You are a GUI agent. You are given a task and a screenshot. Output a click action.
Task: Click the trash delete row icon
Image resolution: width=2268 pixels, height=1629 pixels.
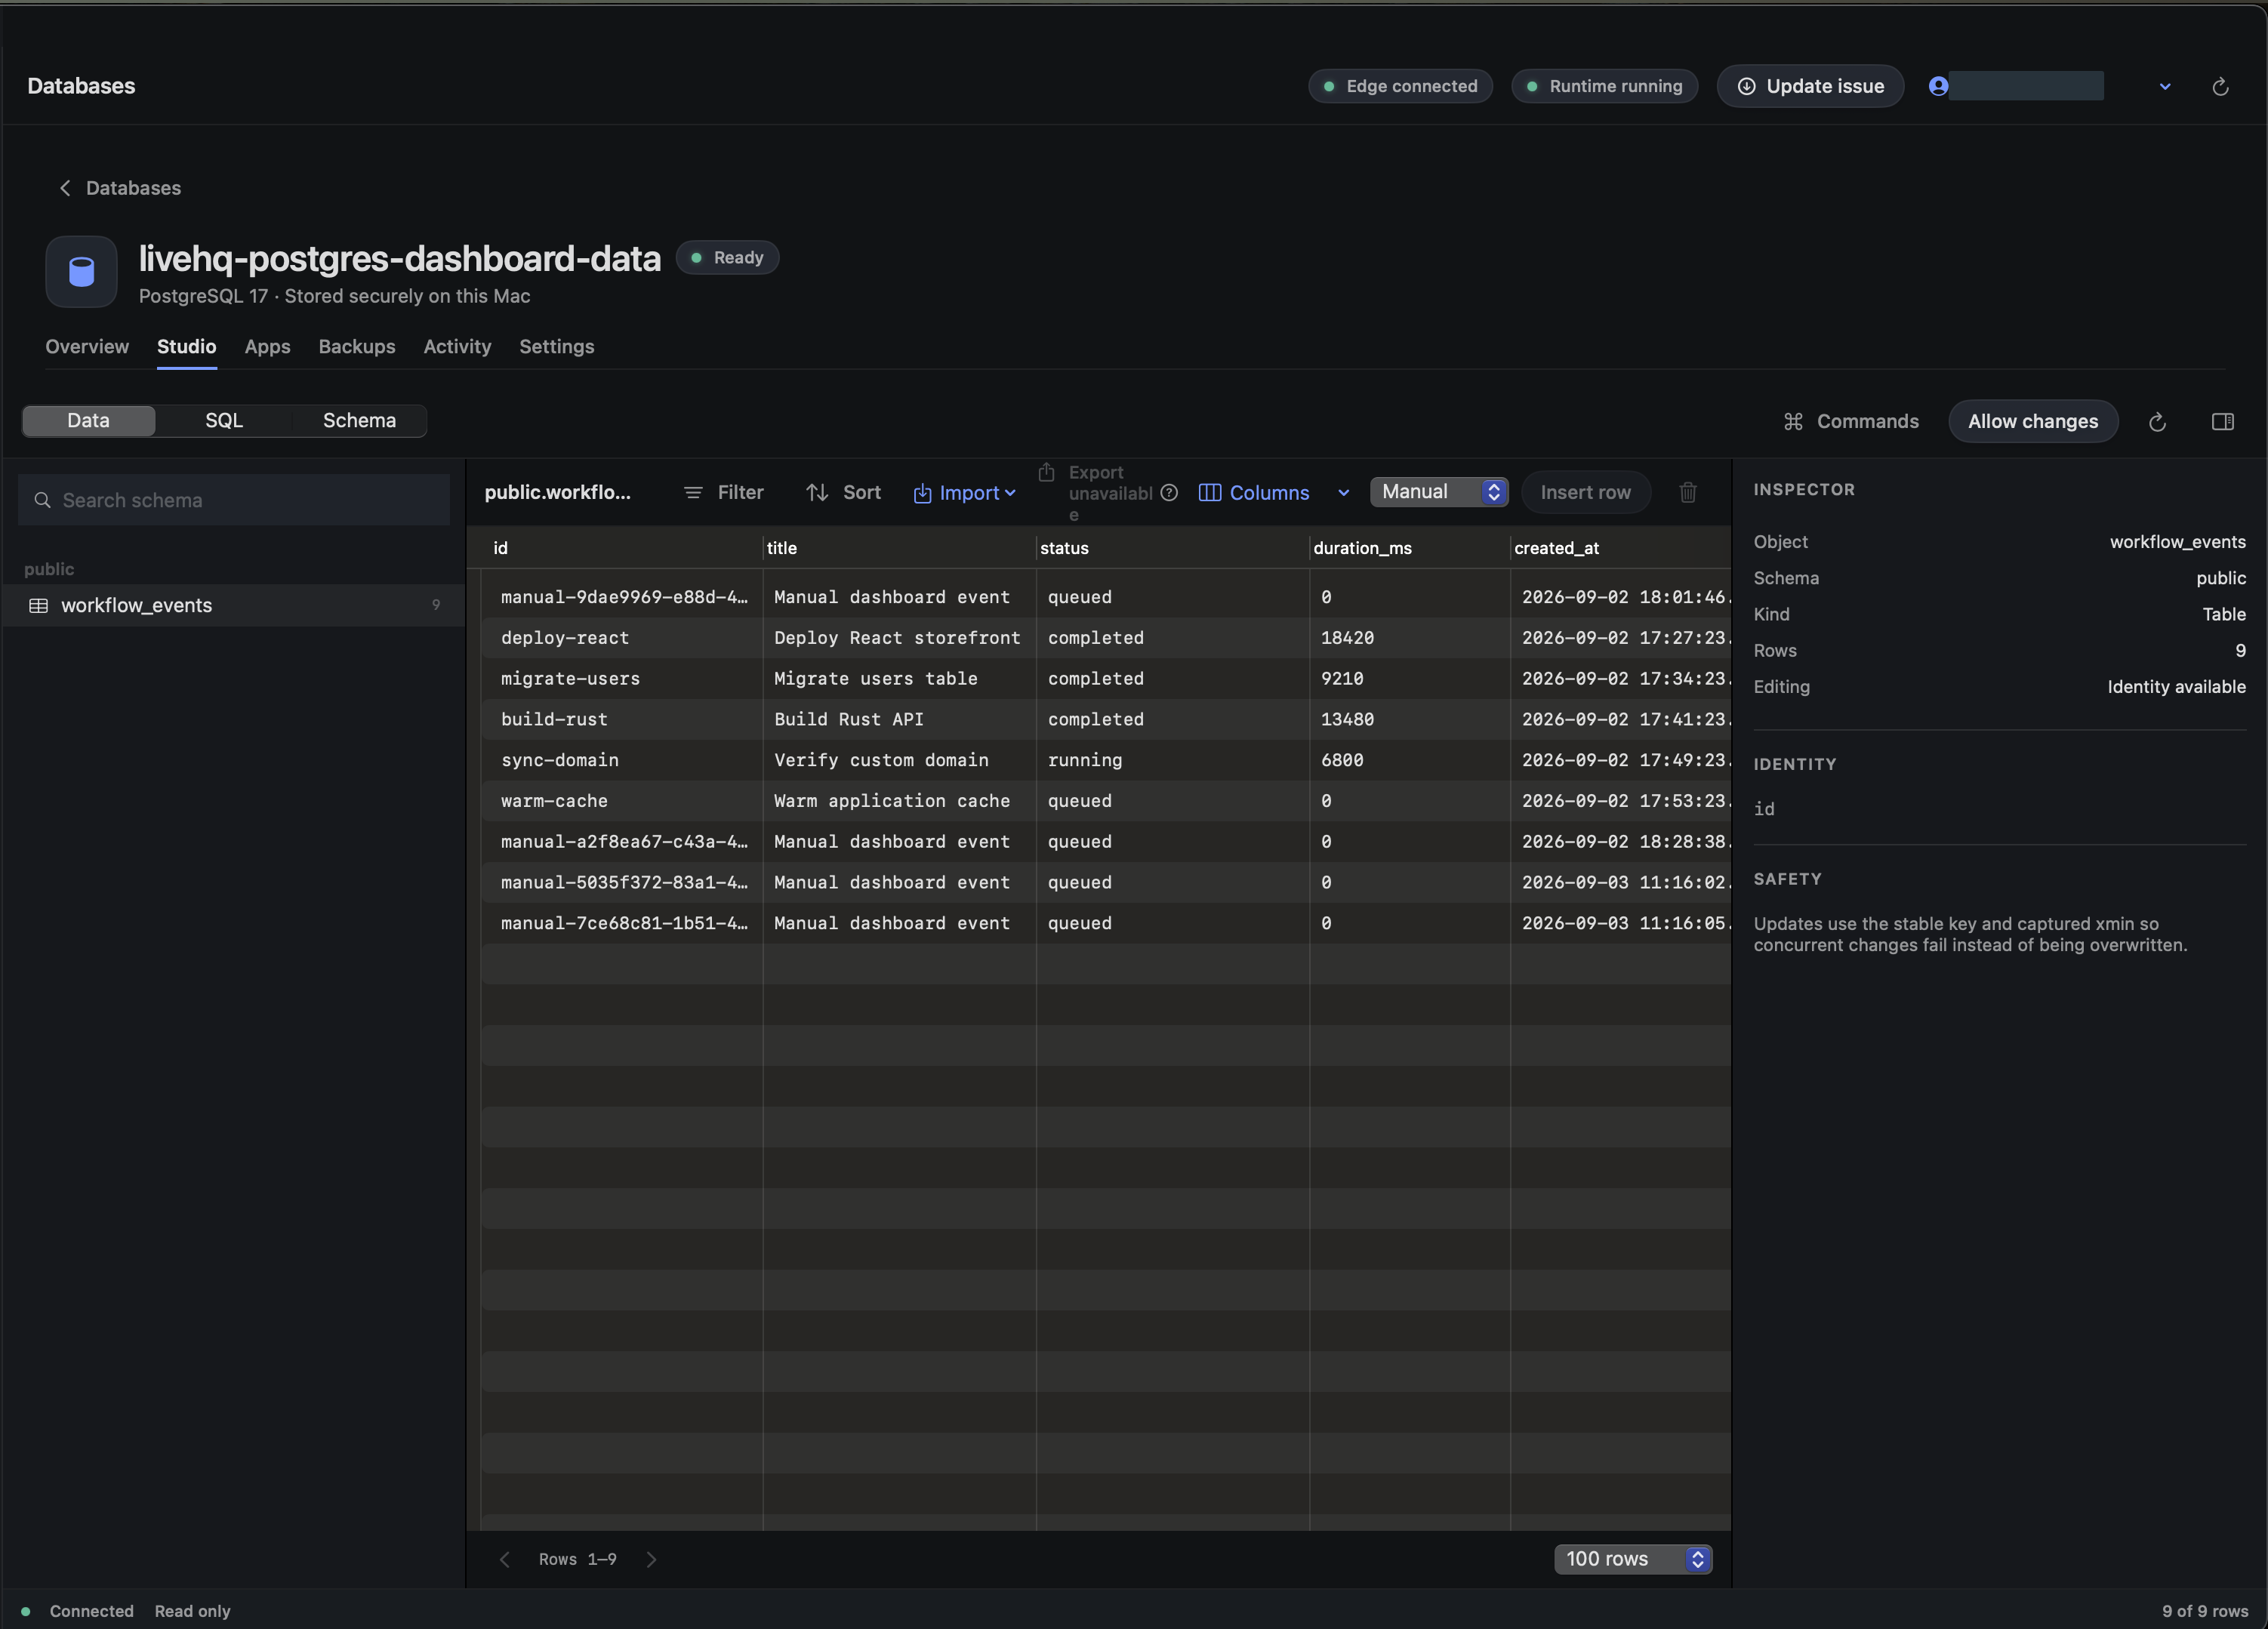point(1688,492)
